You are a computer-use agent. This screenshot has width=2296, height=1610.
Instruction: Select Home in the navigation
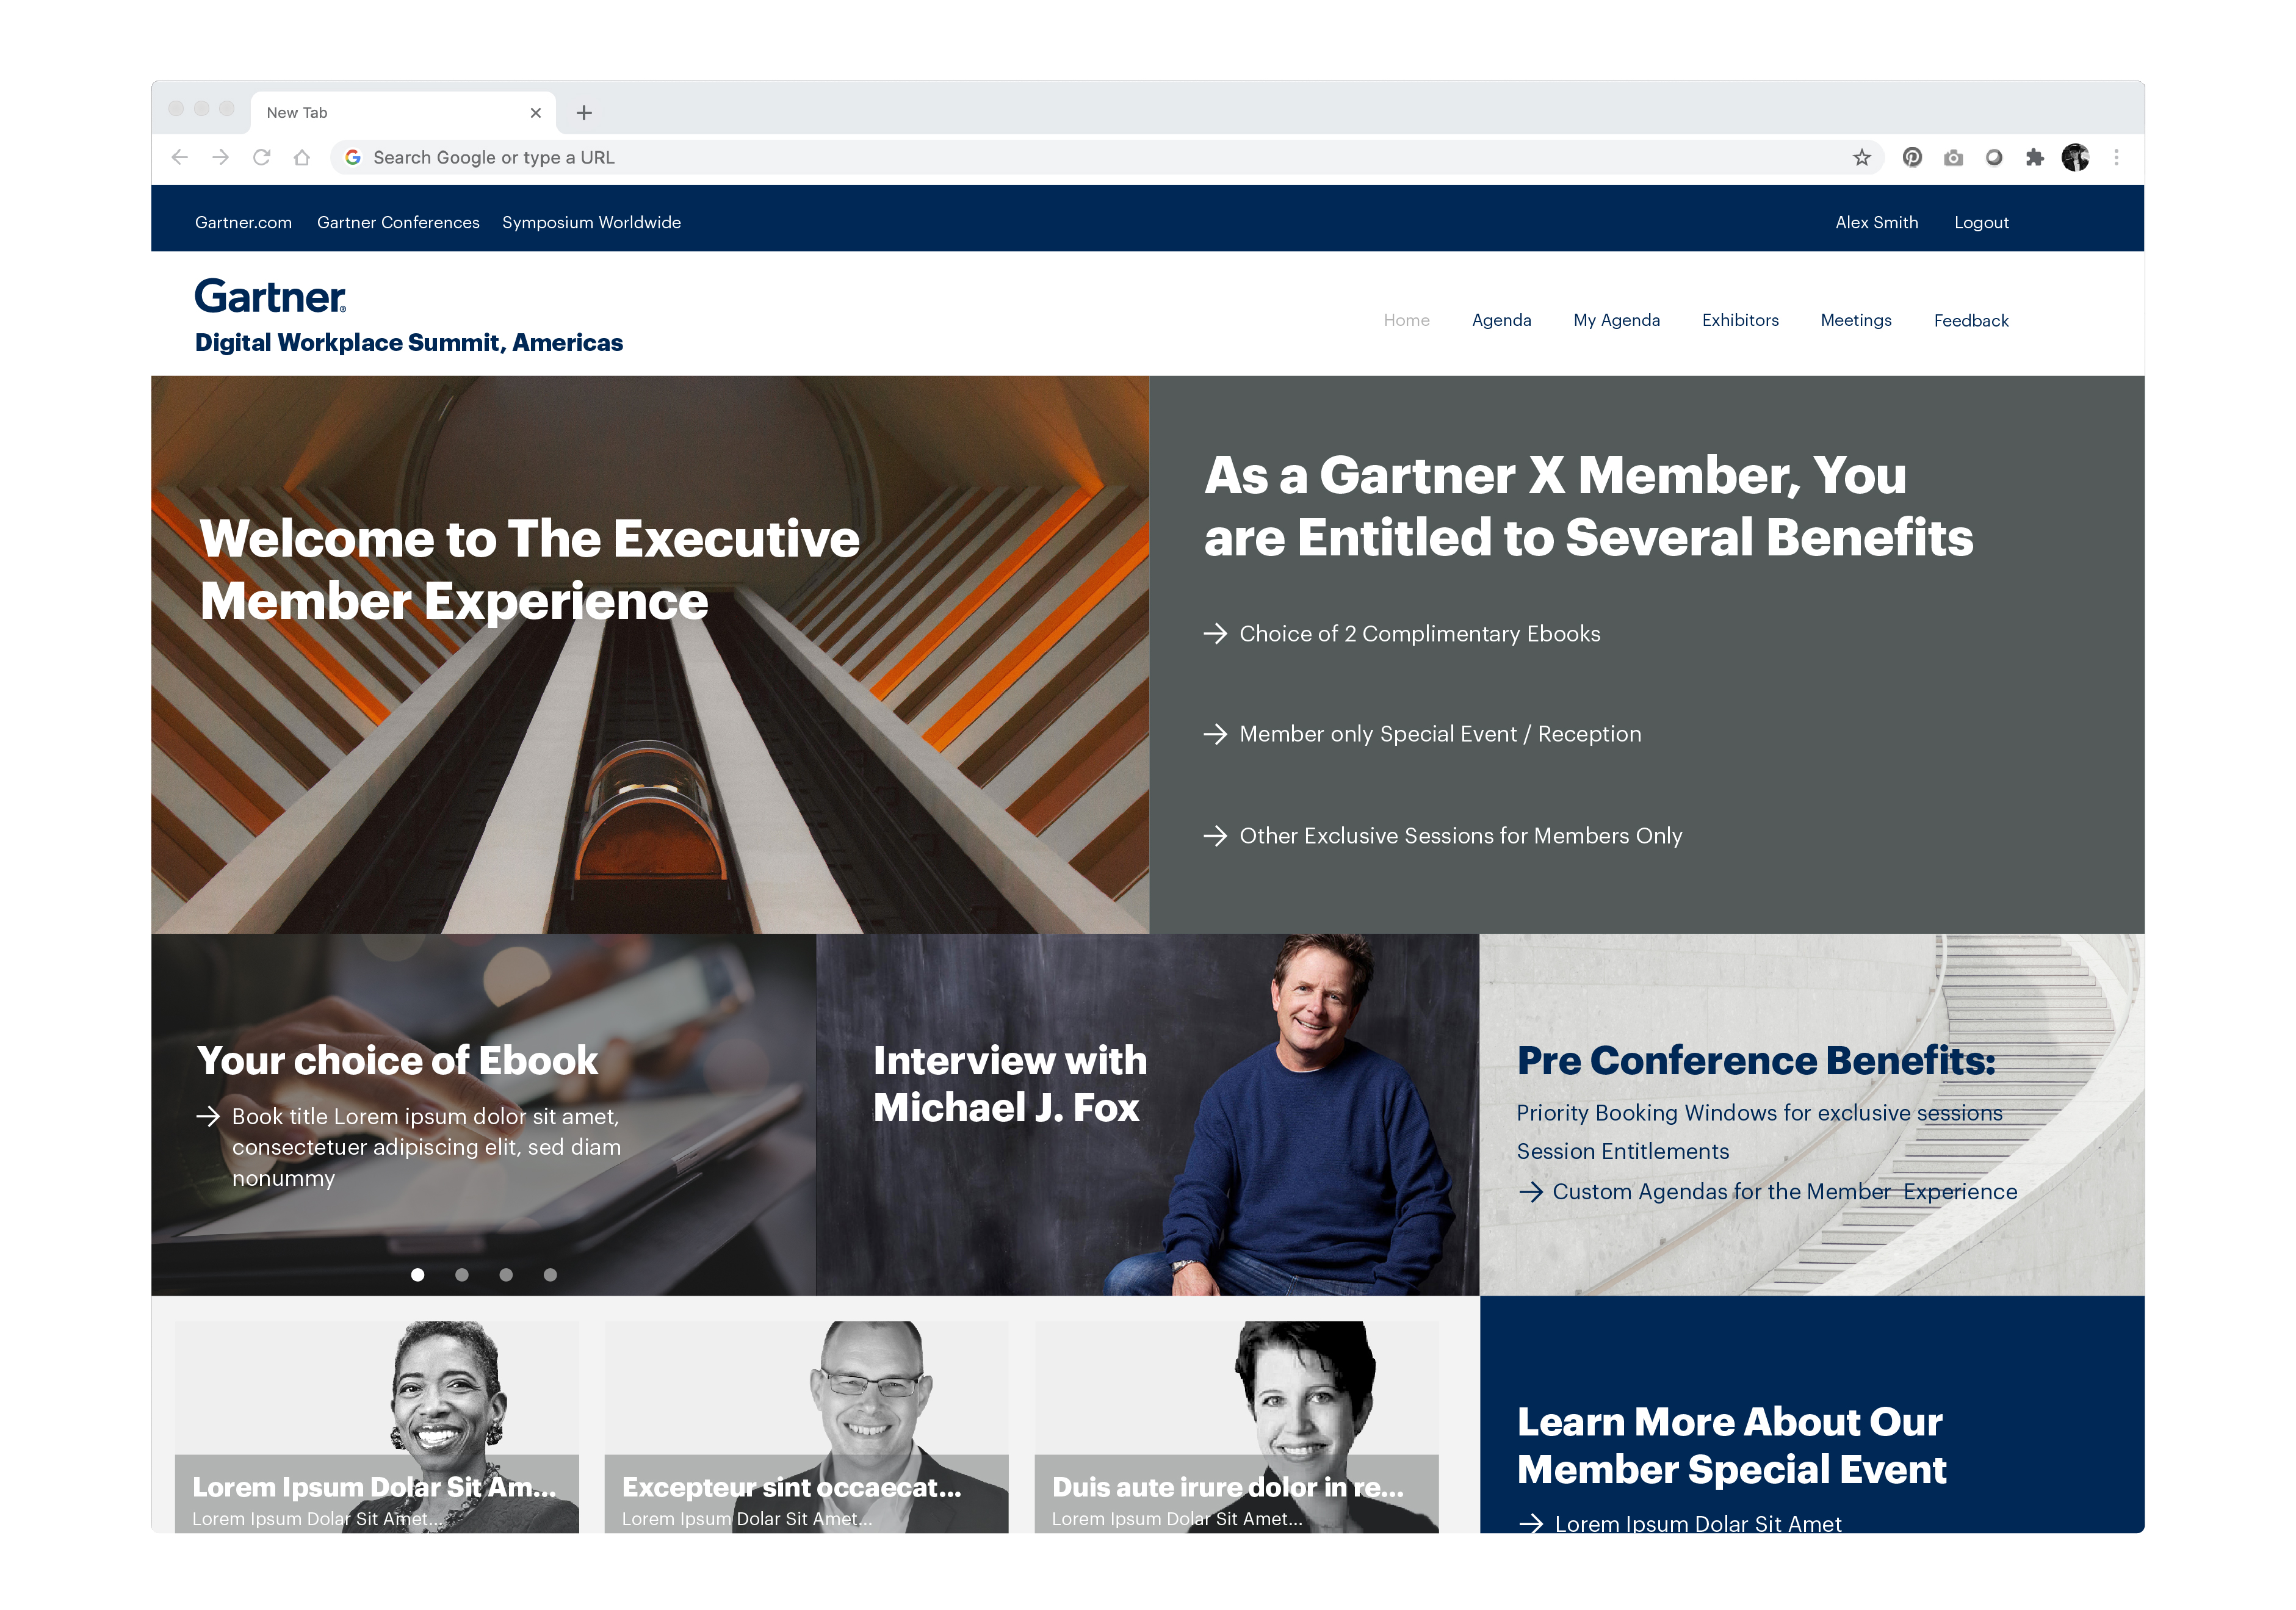[1406, 320]
